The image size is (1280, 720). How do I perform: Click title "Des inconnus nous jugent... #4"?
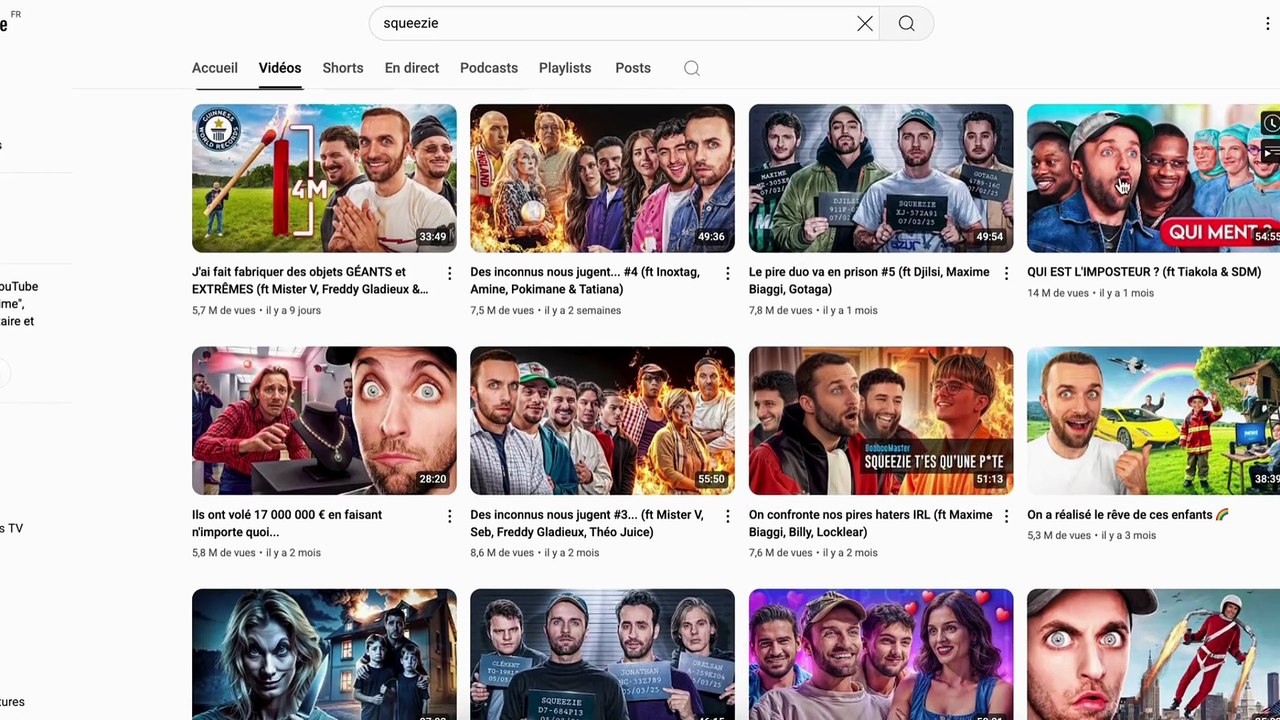[x=585, y=281]
